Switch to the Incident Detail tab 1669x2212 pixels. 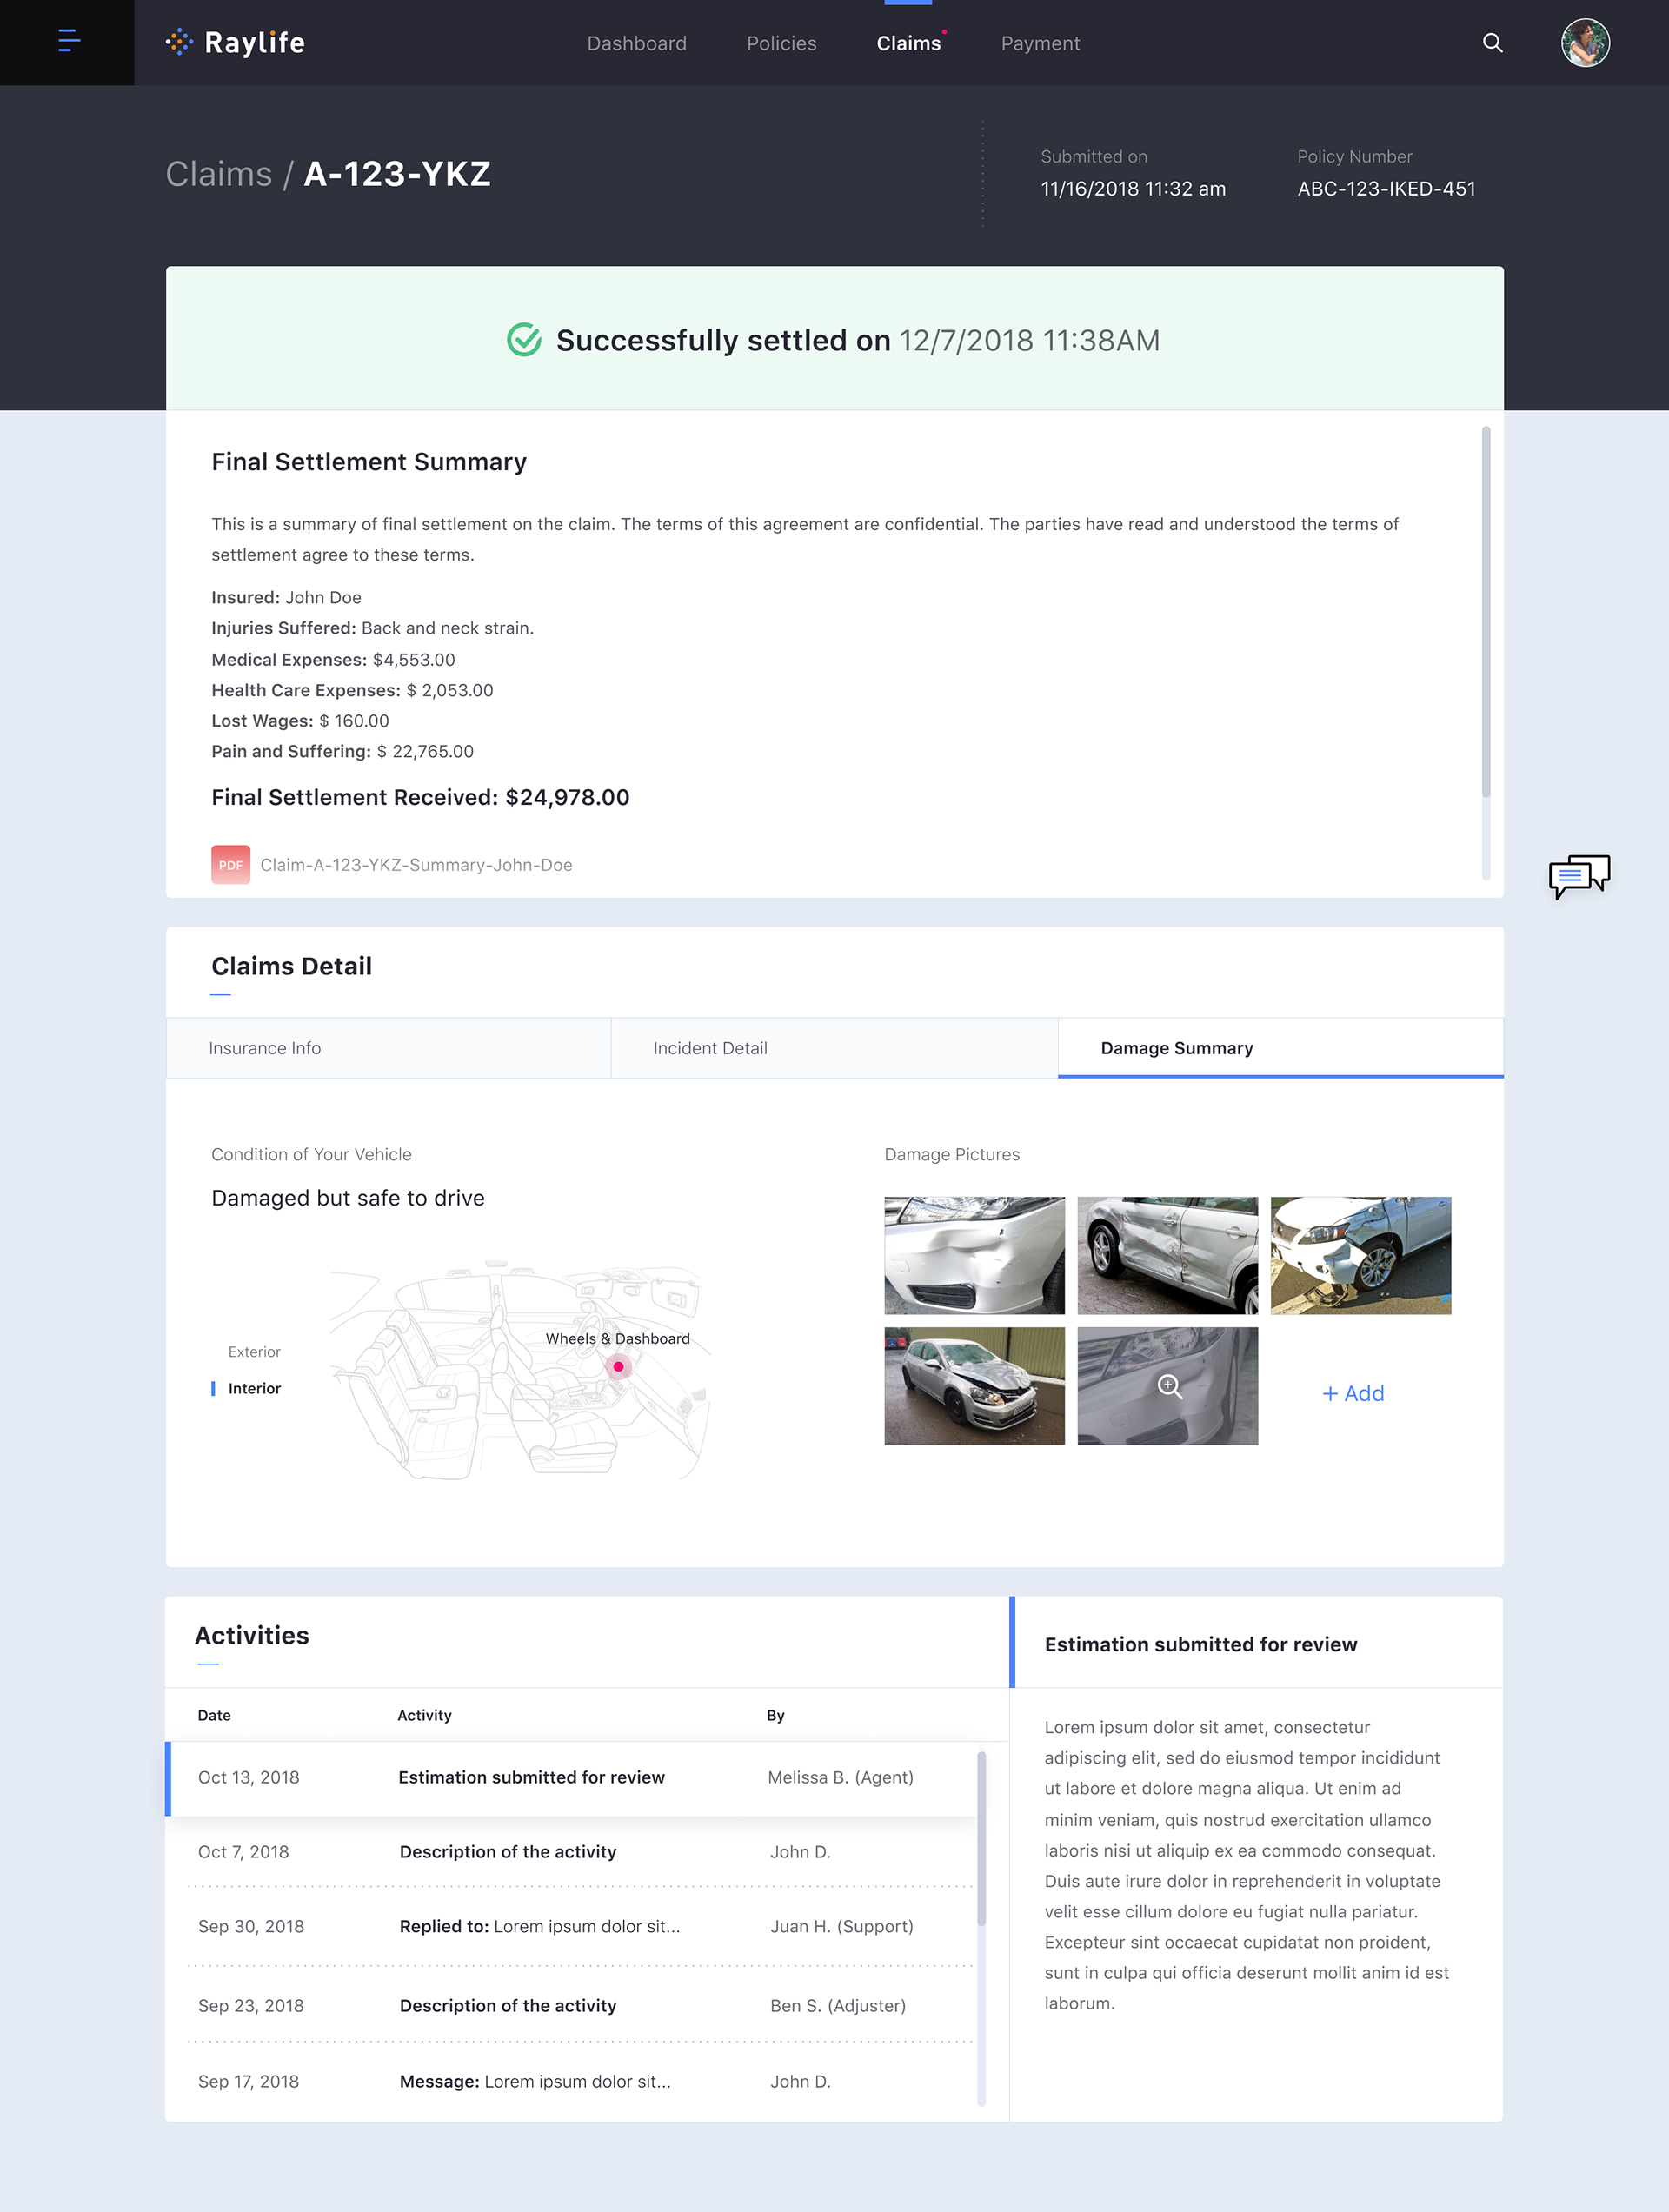pos(710,1048)
